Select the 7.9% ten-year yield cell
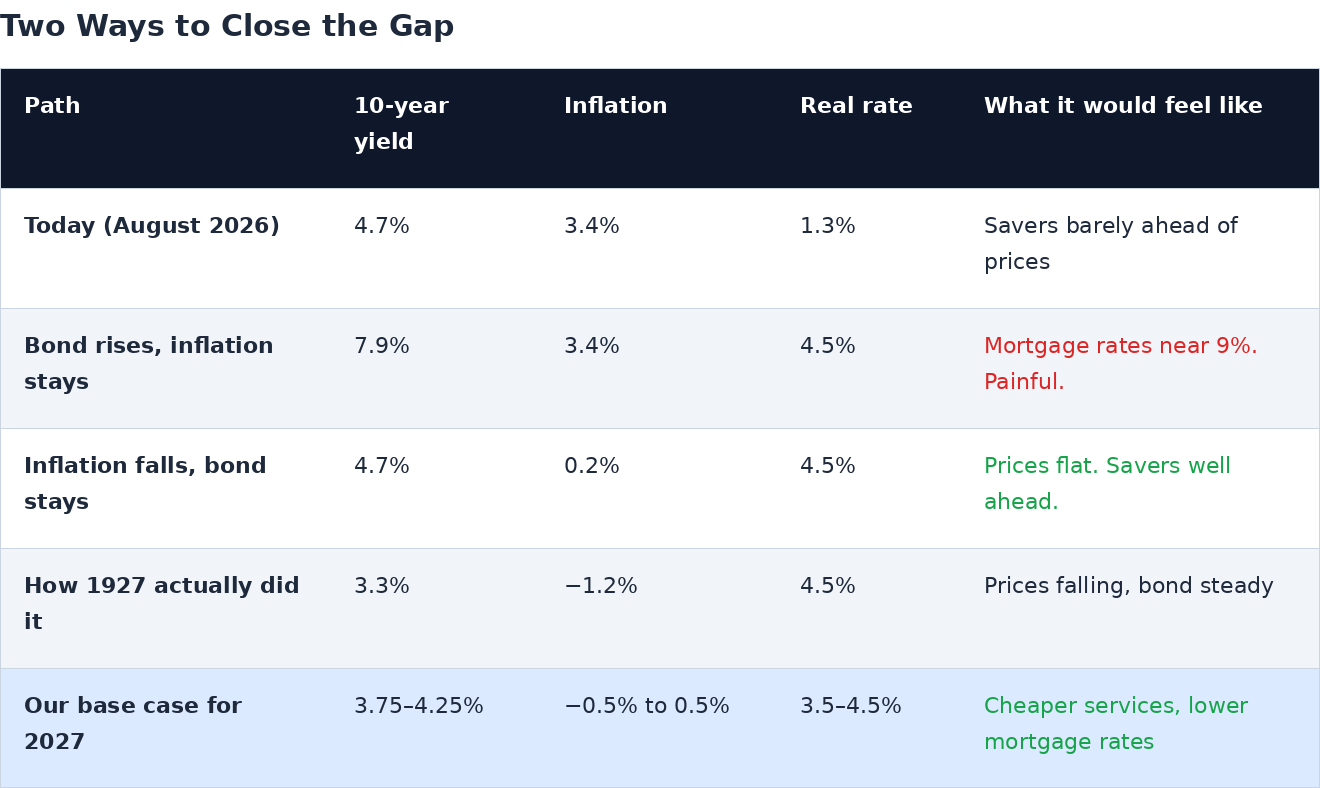 (x=382, y=347)
